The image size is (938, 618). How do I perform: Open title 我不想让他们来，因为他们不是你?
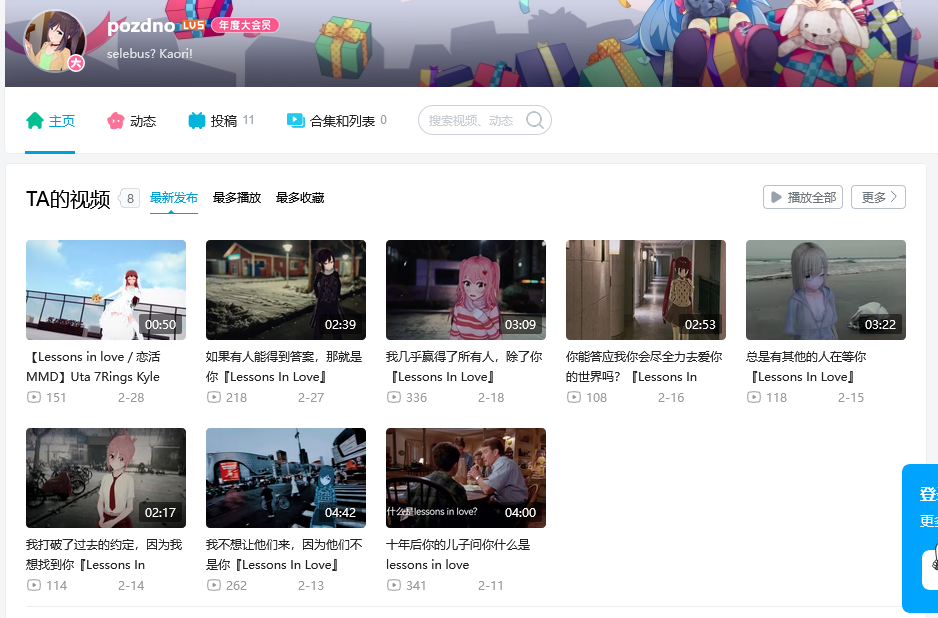click(284, 555)
